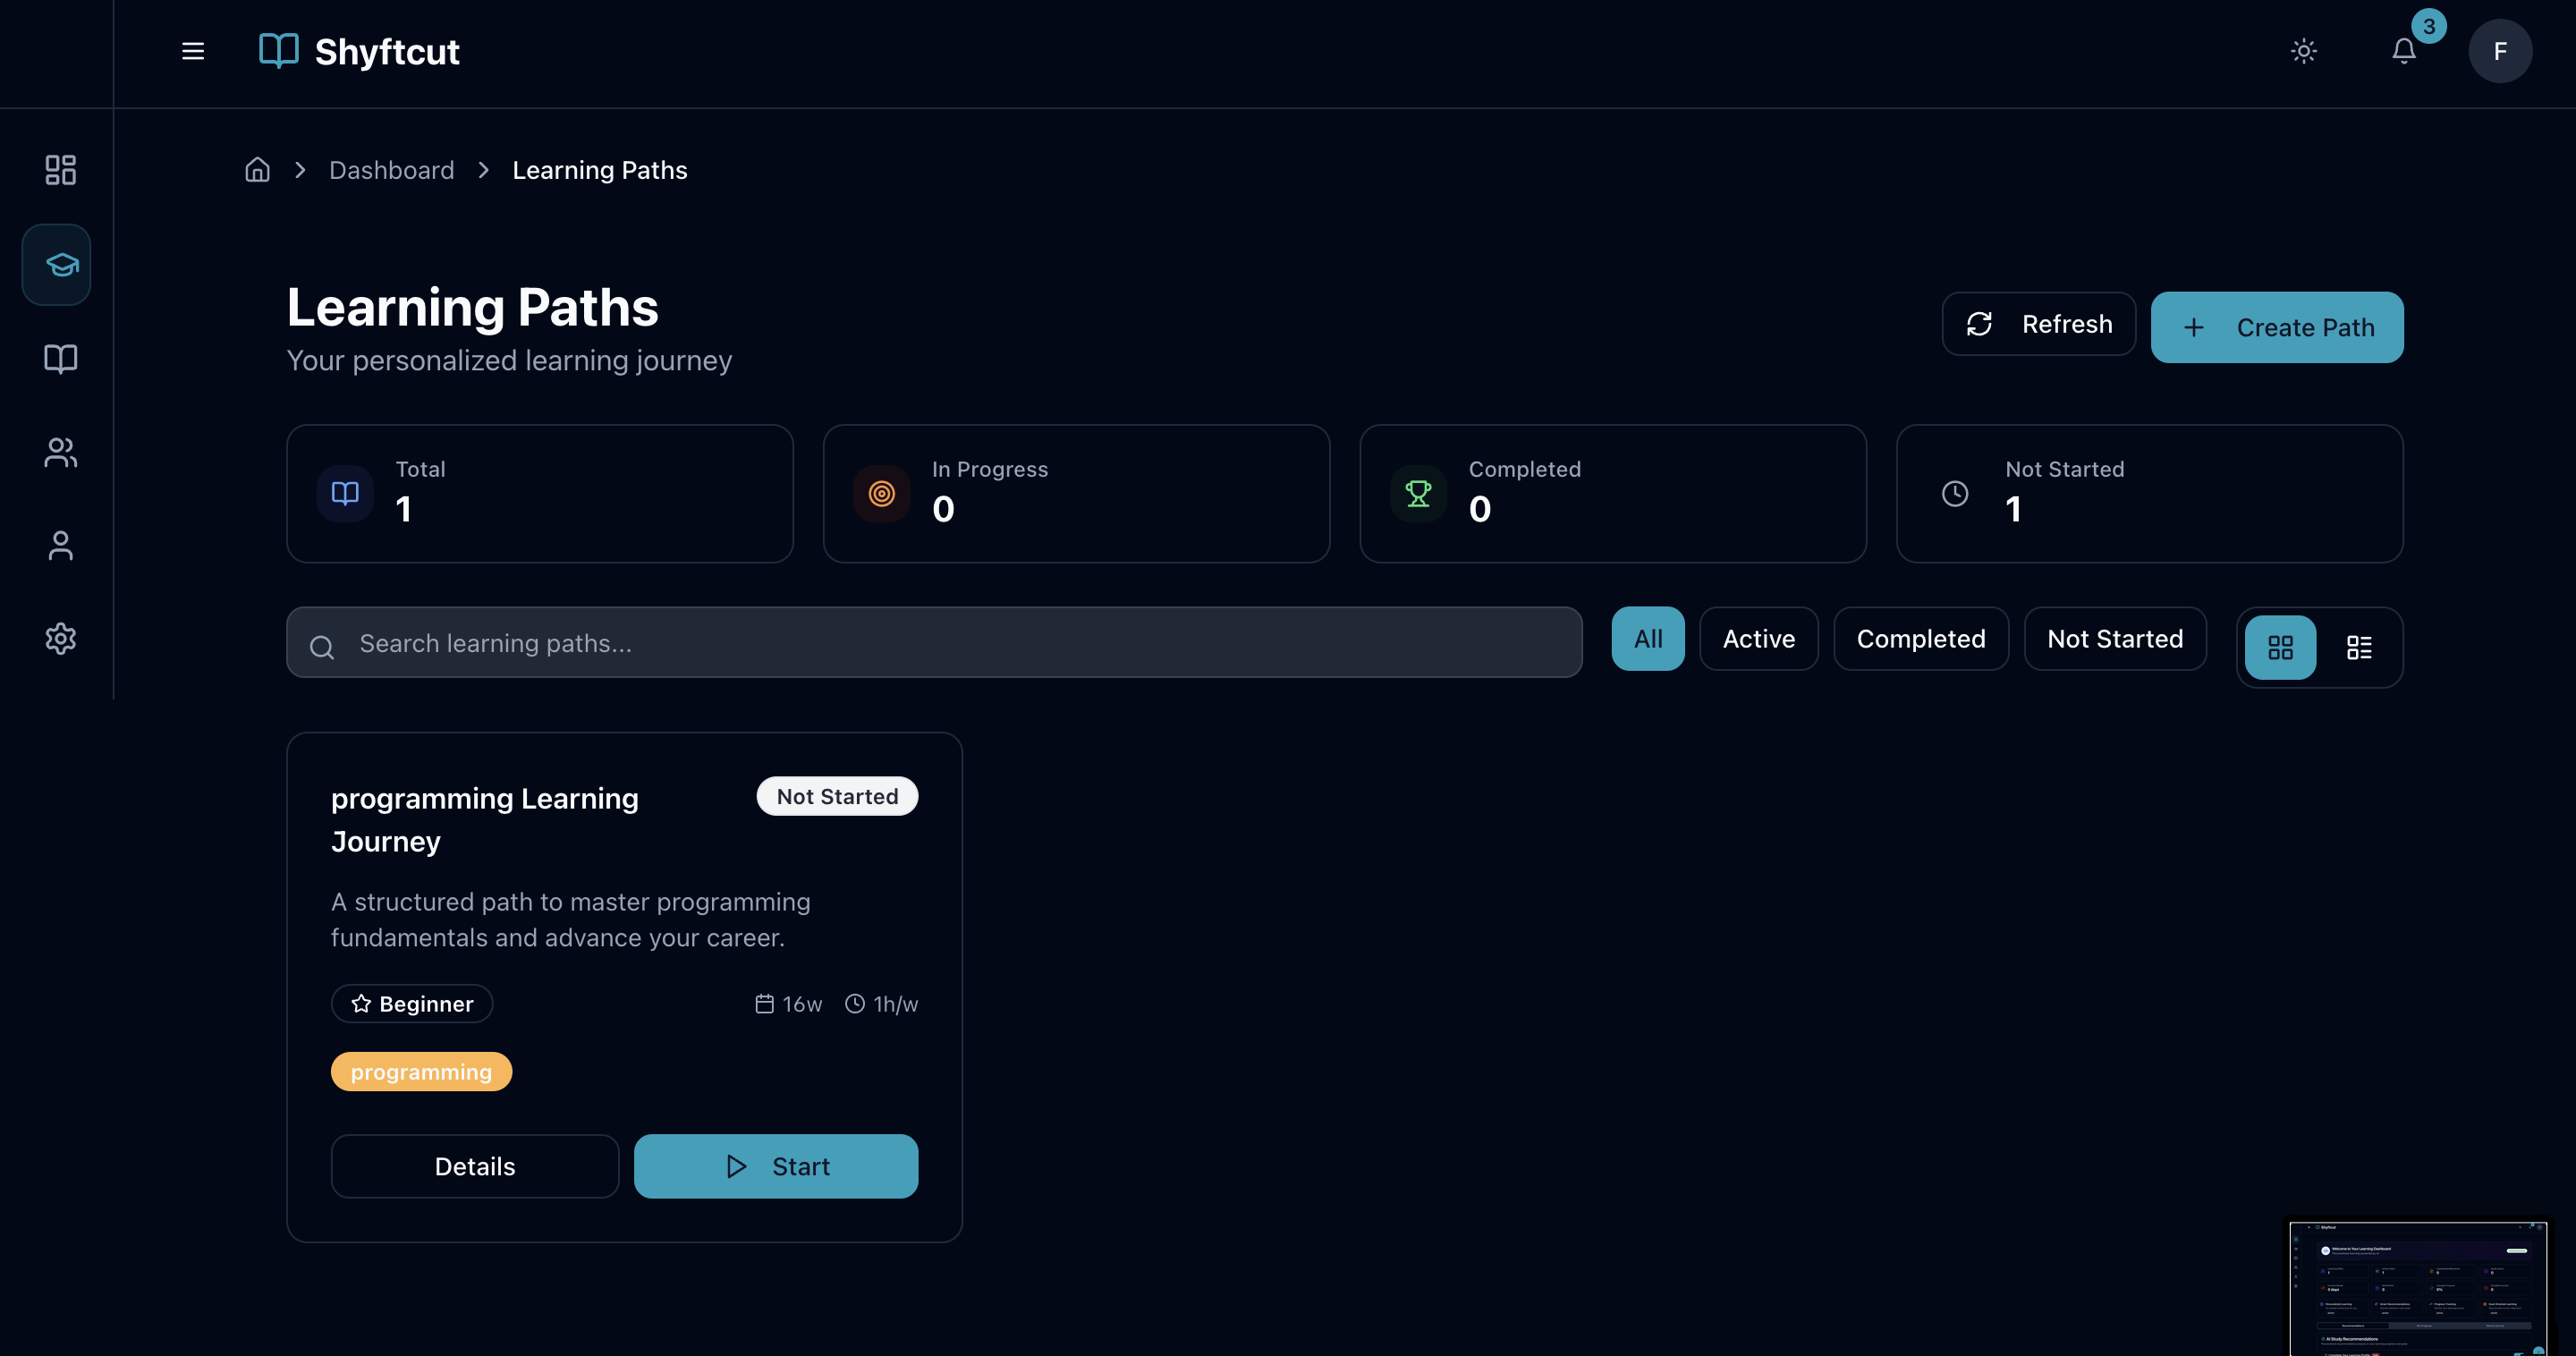Open the hamburger sidebar menu
The image size is (2576, 1356).
[x=193, y=51]
